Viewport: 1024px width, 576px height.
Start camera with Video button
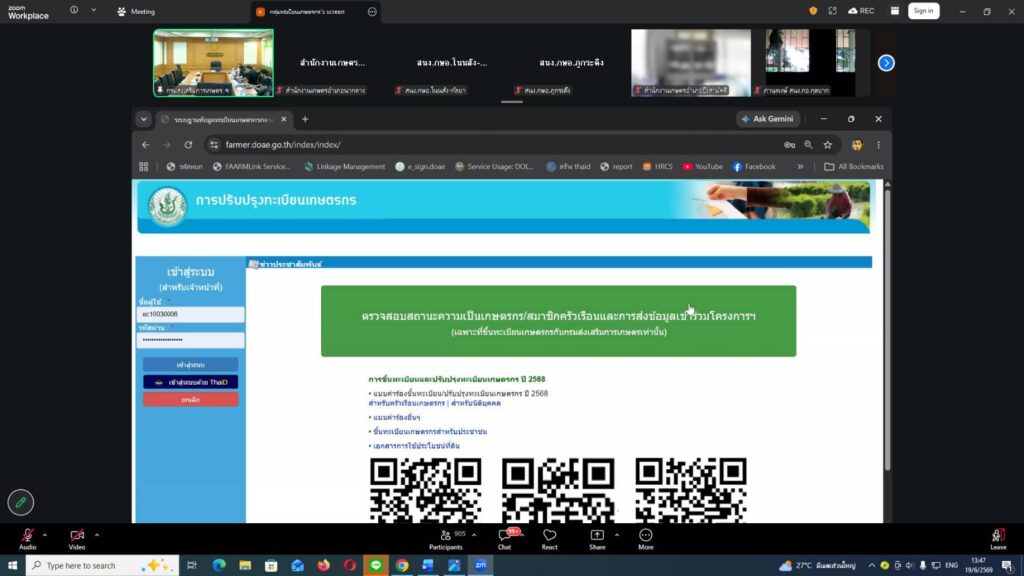coord(77,539)
